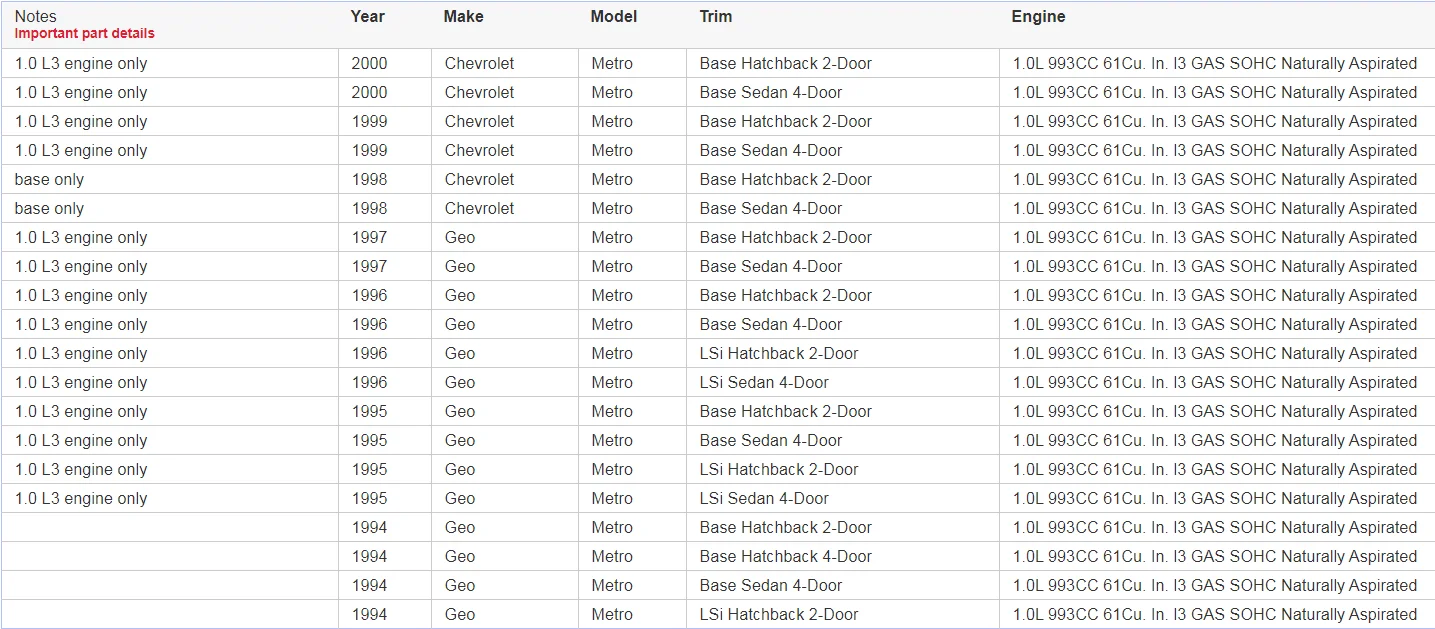Select the 1996 LSi Hatchback 2-Door trim cell

tap(843, 354)
